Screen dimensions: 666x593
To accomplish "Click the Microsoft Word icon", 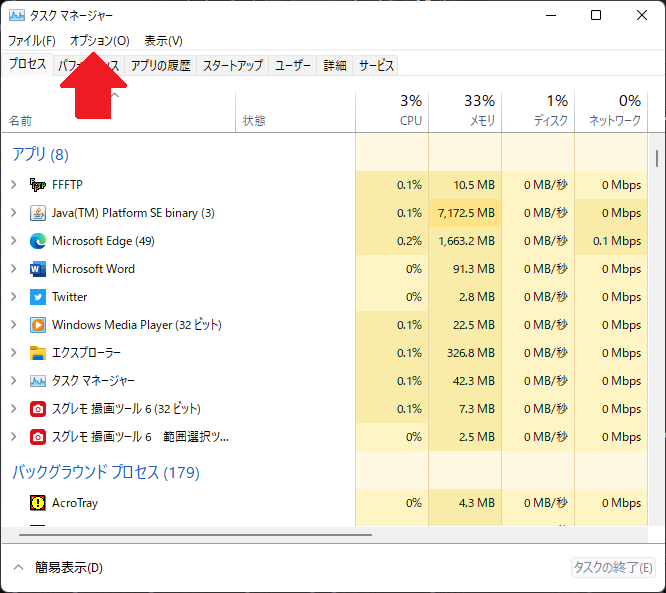I will (x=38, y=269).
